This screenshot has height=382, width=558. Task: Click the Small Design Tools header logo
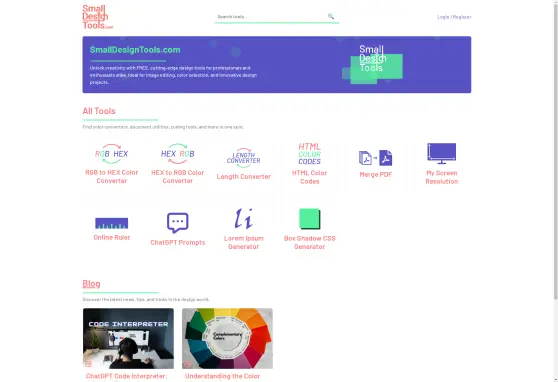[98, 17]
